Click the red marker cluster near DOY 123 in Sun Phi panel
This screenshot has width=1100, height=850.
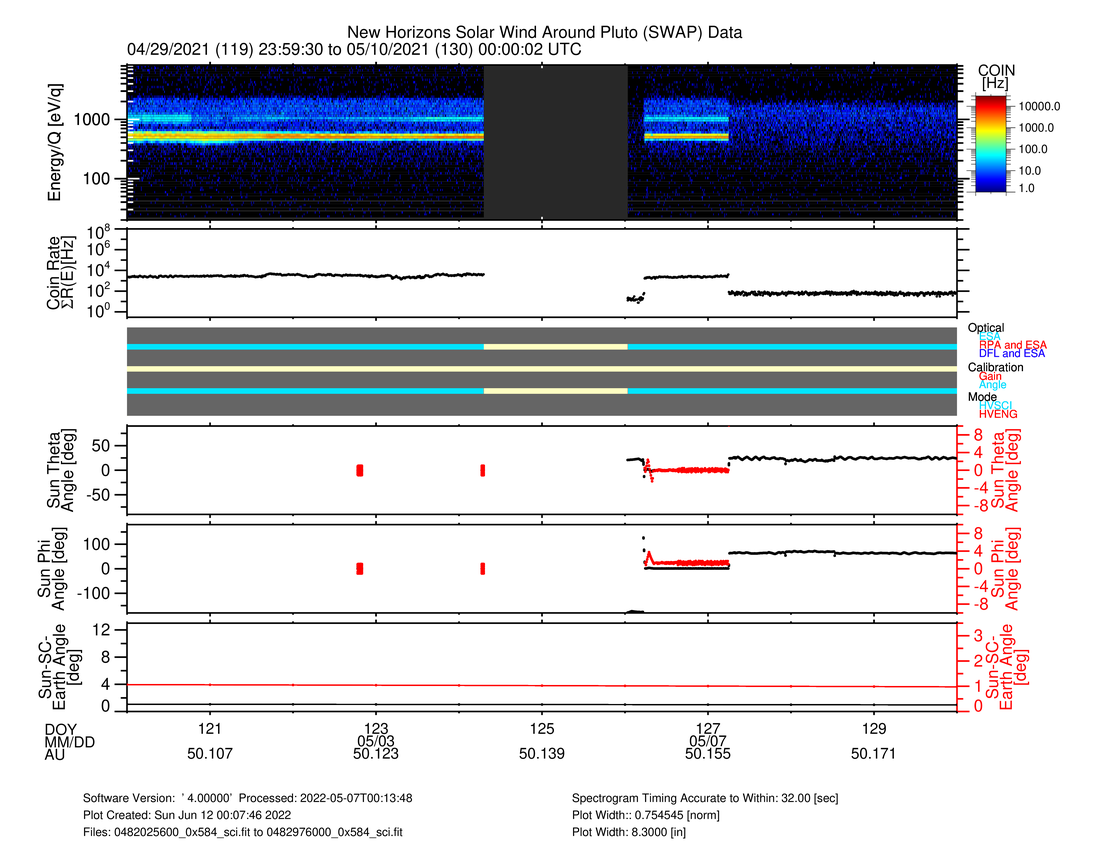pyautogui.click(x=360, y=568)
